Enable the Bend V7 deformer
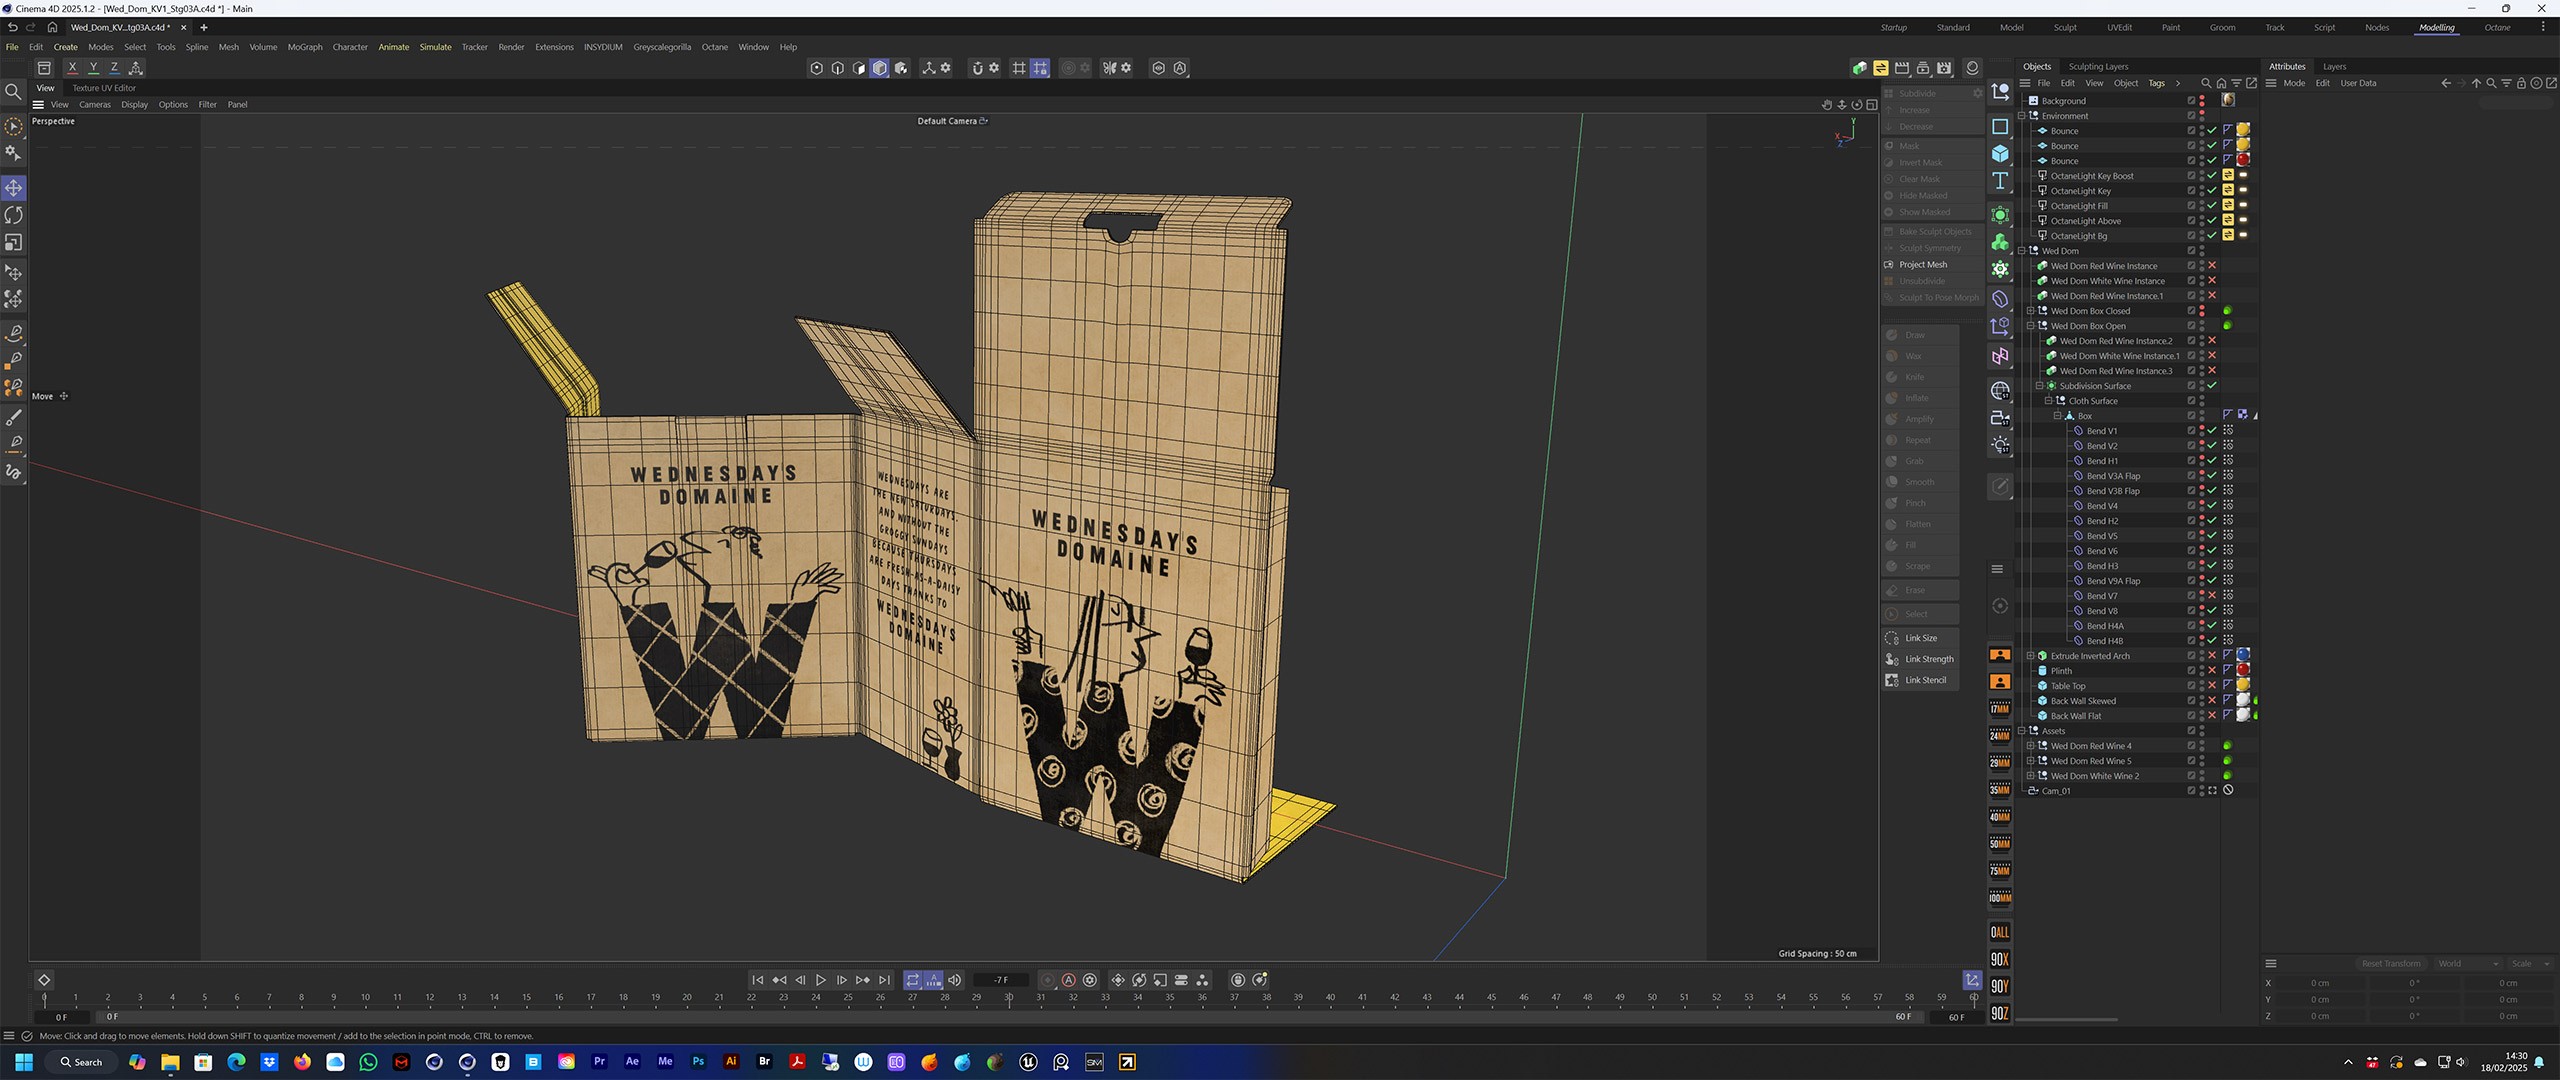This screenshot has height=1080, width=2560. pyautogui.click(x=2212, y=596)
